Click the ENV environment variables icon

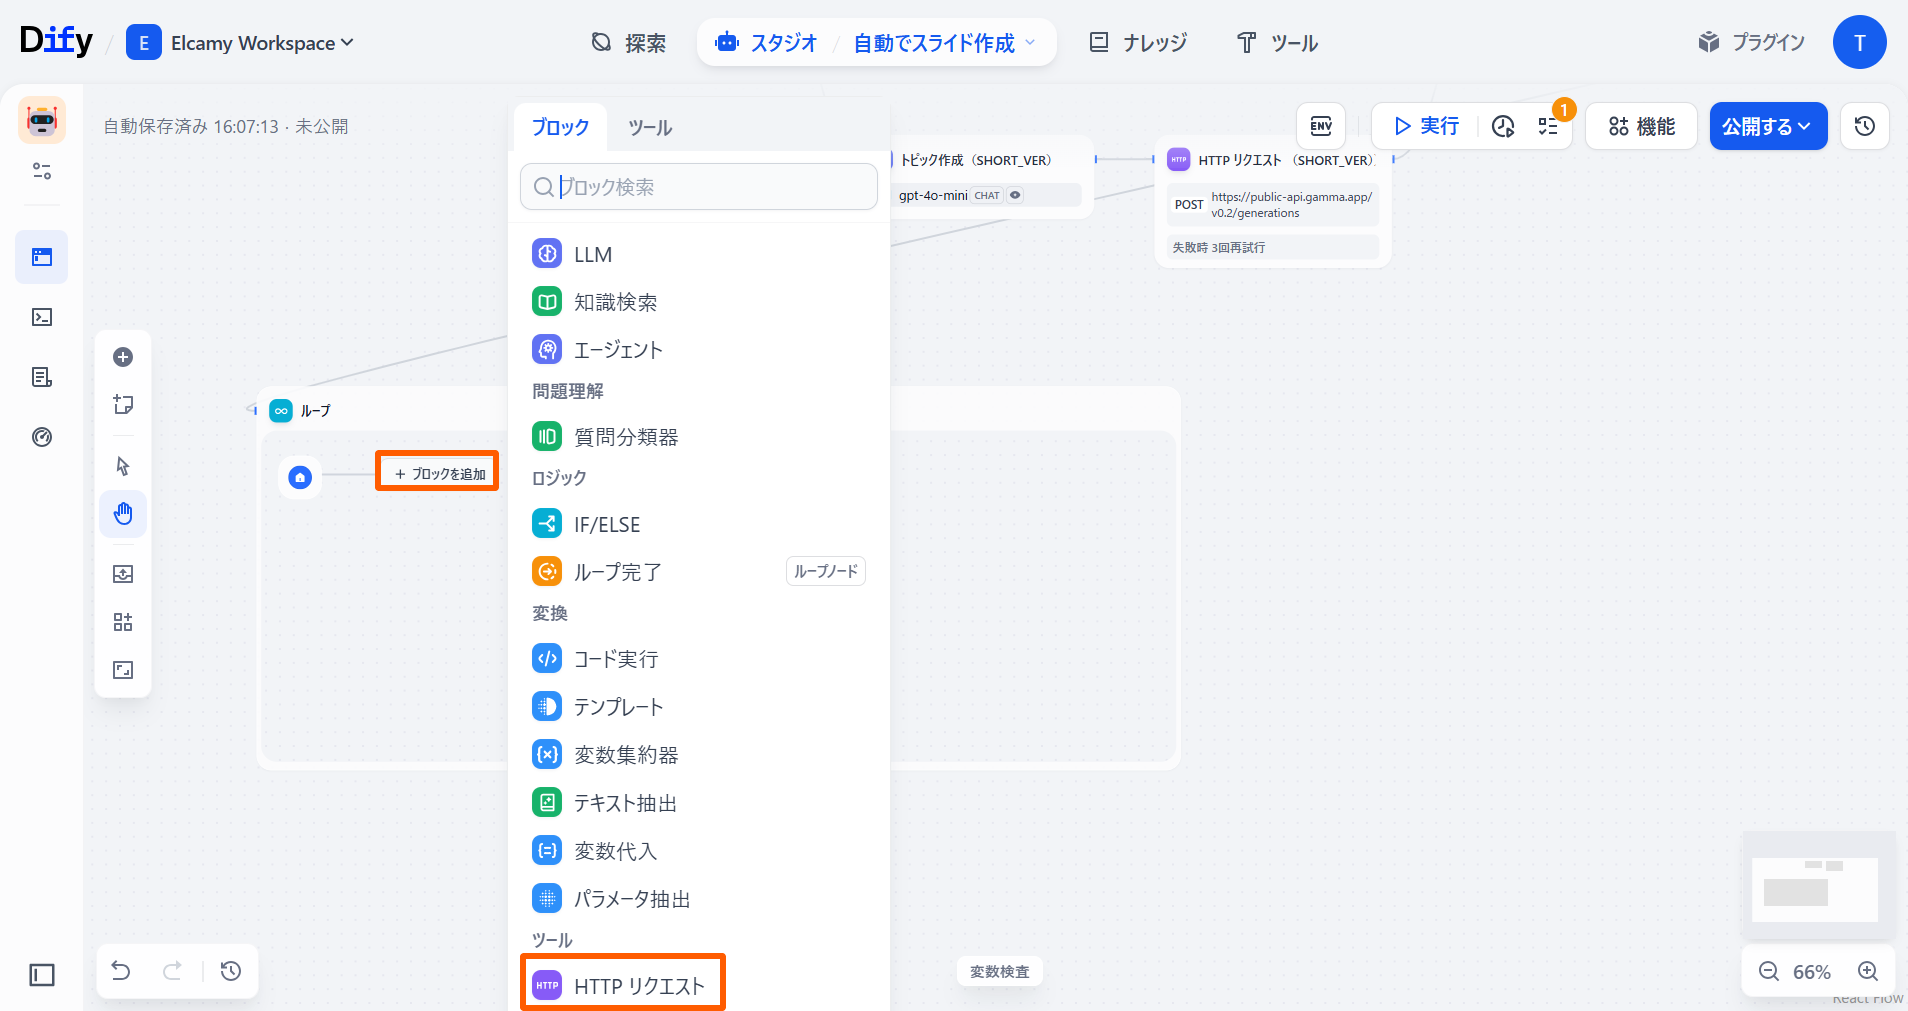click(x=1321, y=126)
